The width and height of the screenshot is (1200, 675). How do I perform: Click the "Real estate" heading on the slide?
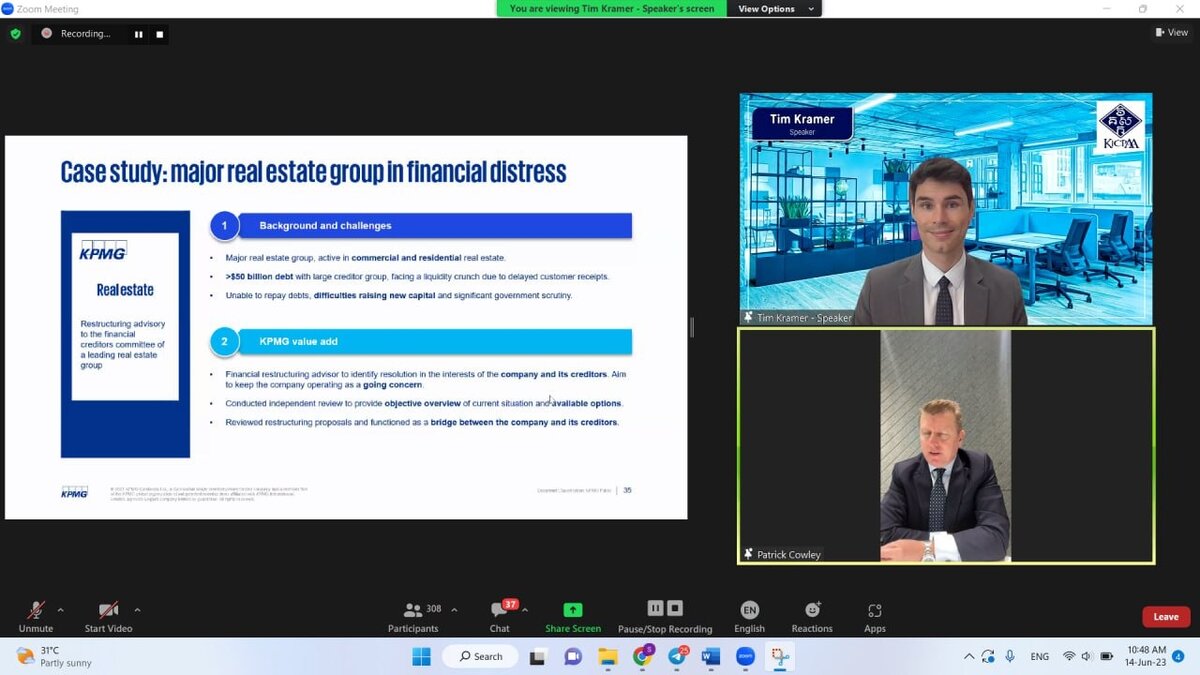click(125, 290)
